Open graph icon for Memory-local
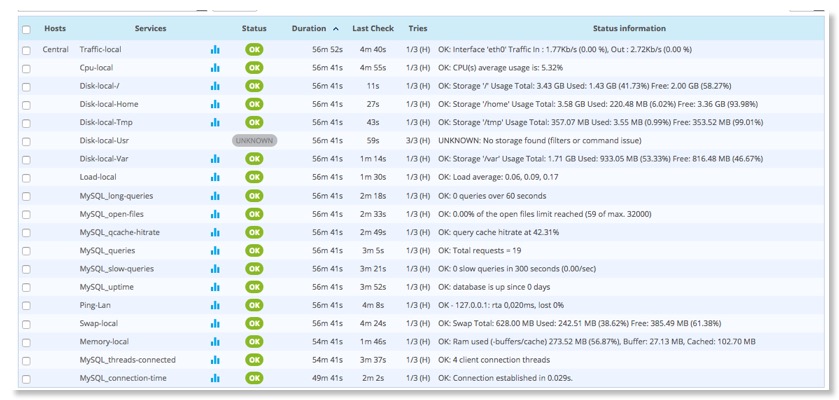 [215, 342]
